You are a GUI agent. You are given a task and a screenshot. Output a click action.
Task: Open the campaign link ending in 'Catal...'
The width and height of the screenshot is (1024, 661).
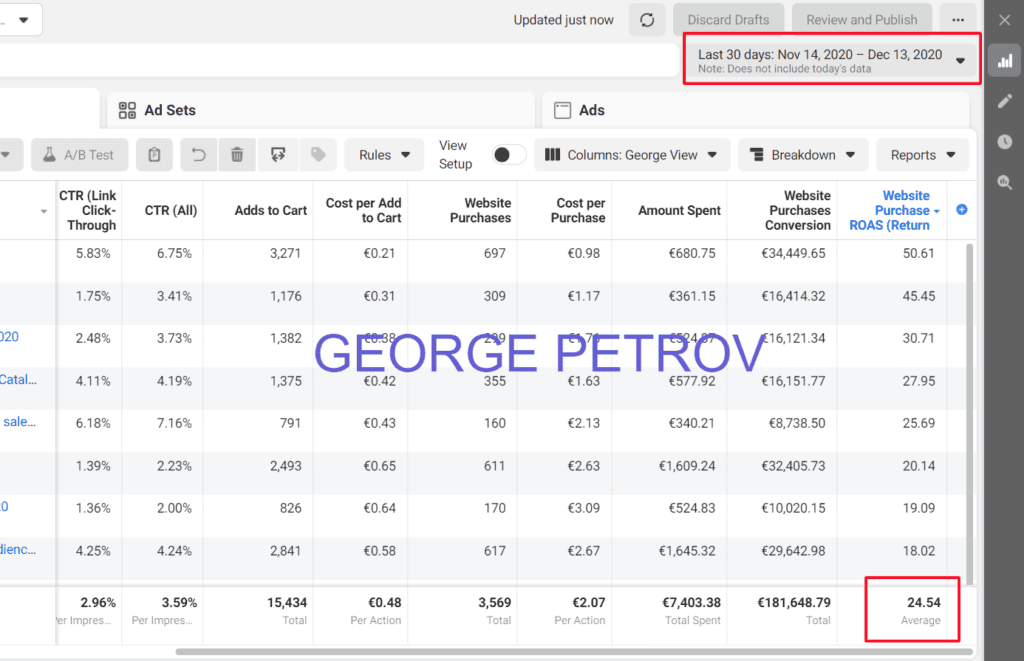pyautogui.click(x=18, y=379)
